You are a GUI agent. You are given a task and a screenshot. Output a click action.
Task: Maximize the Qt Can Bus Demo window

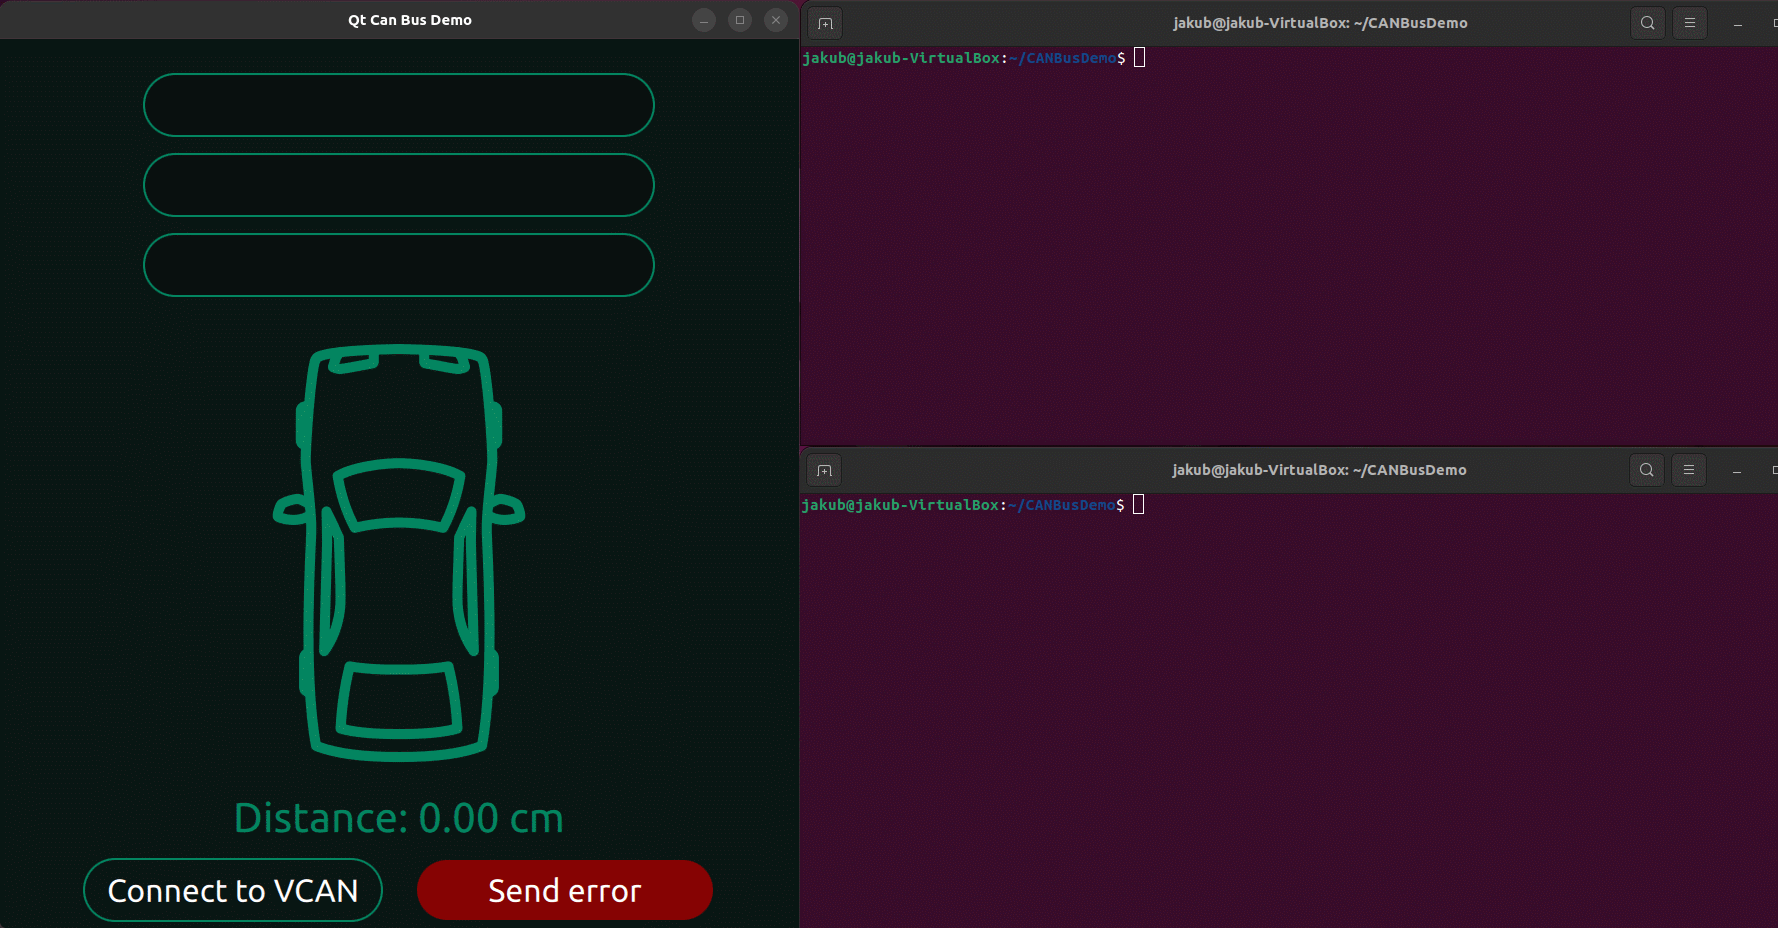pyautogui.click(x=740, y=20)
